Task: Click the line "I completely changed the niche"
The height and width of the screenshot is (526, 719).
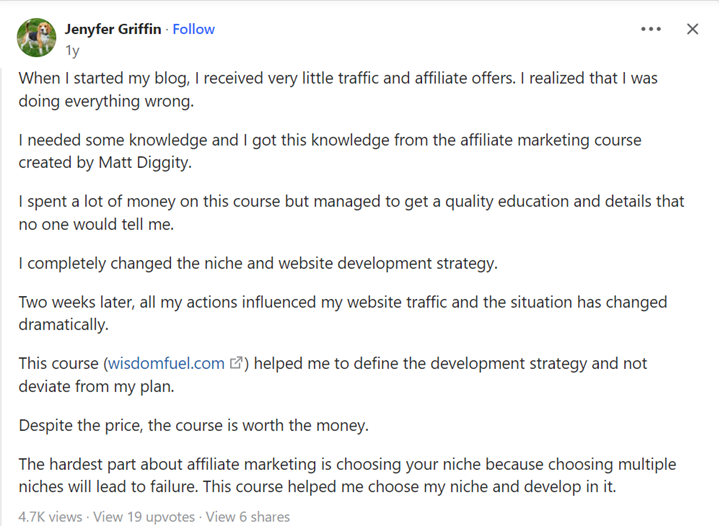Action: click(x=258, y=263)
